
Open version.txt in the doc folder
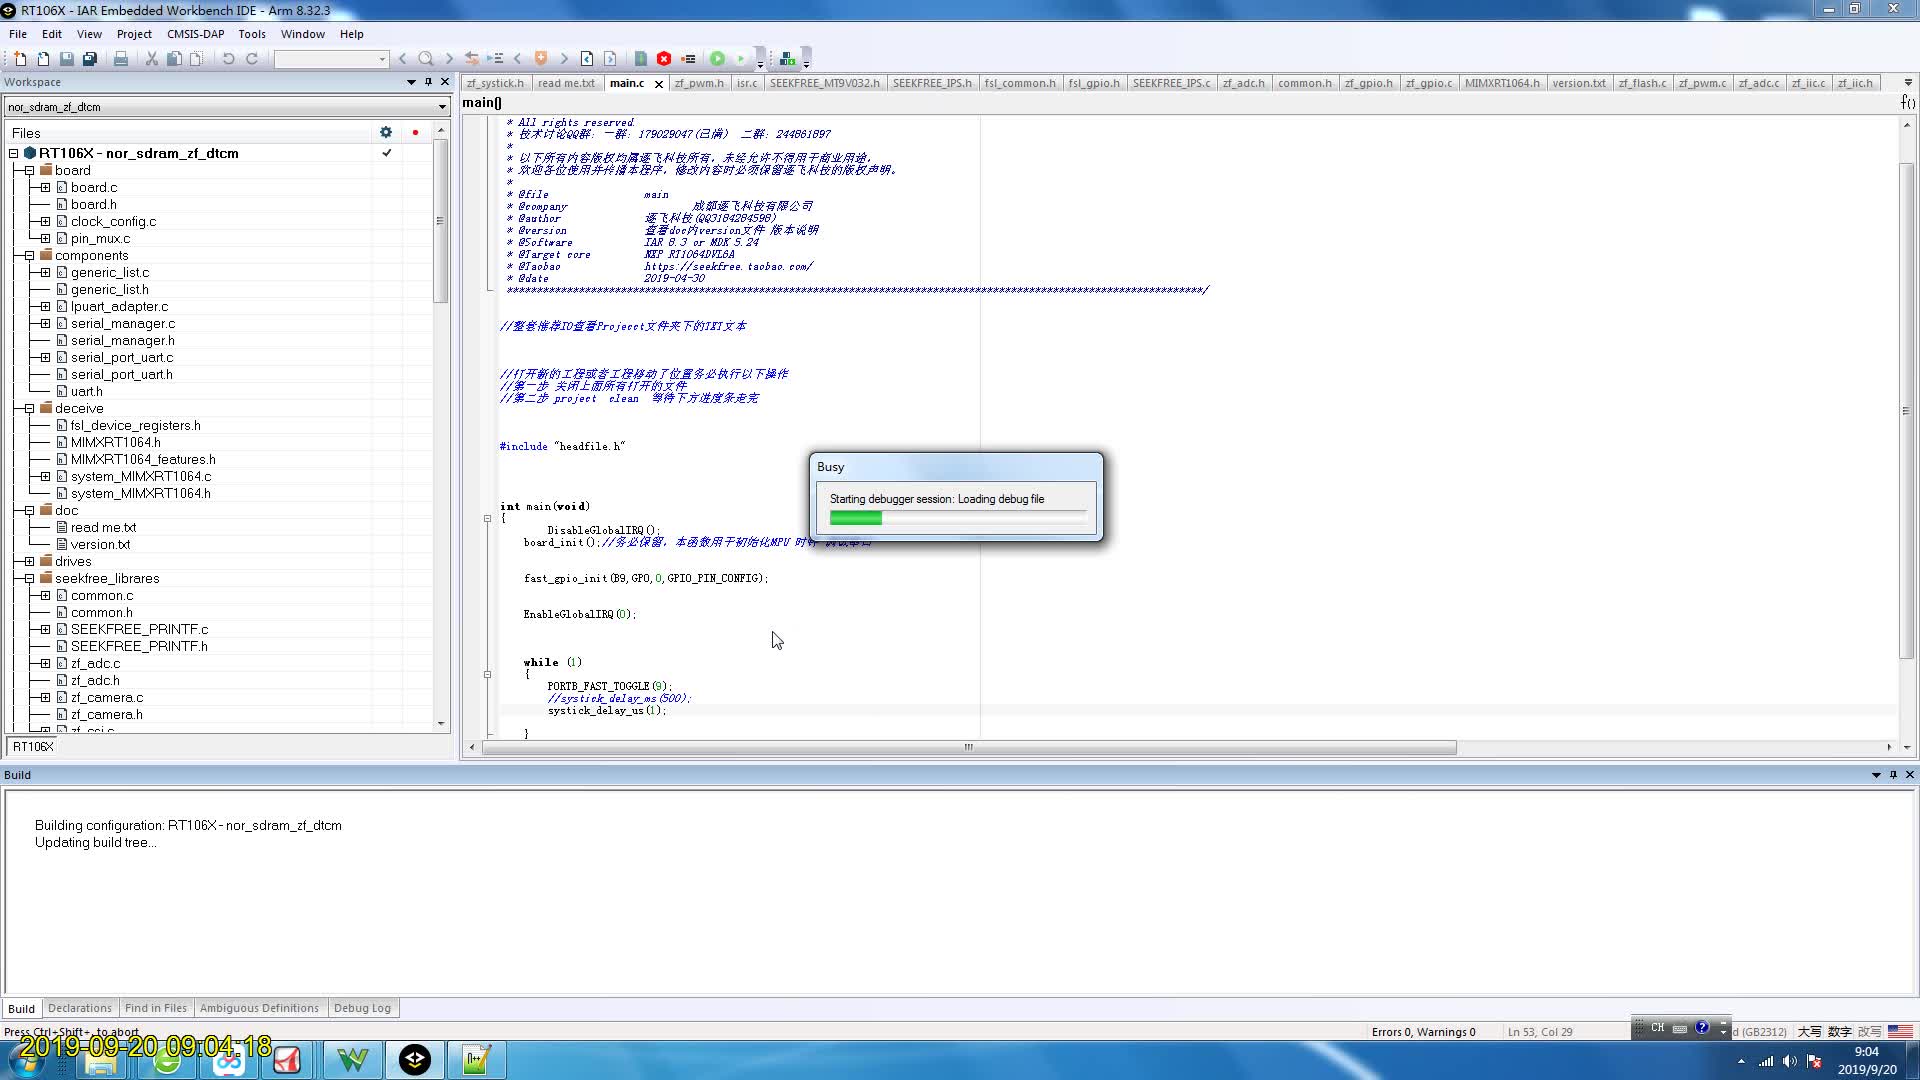100,545
